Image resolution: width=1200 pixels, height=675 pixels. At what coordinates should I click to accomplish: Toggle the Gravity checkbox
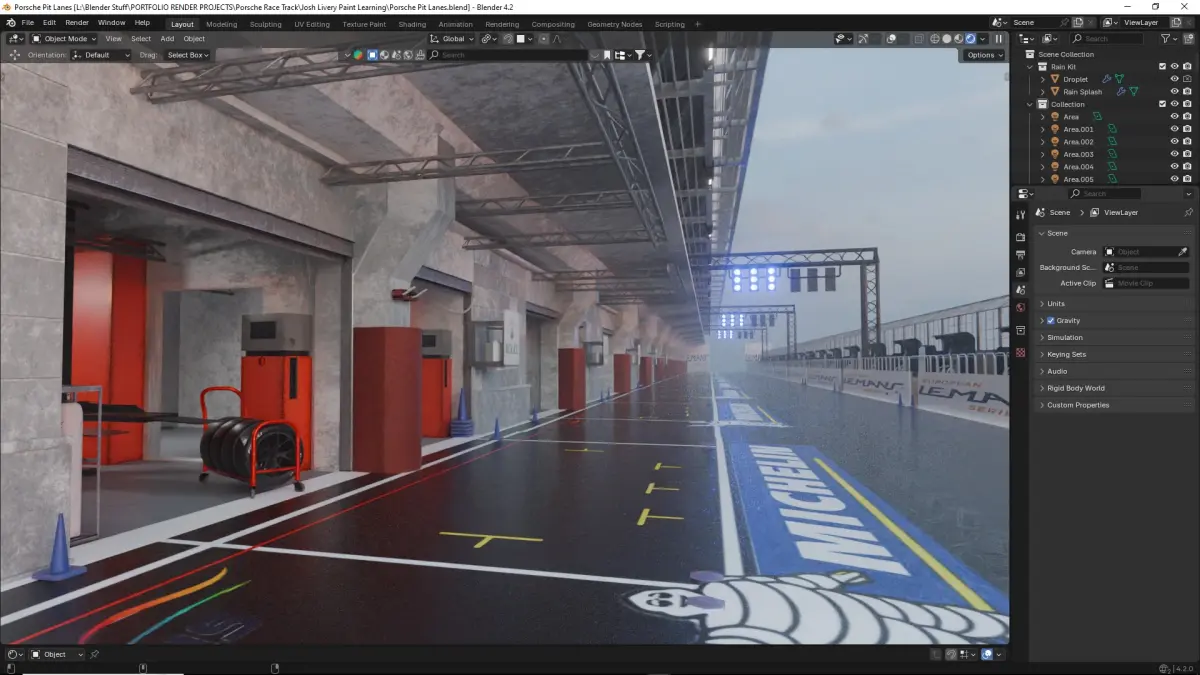pyautogui.click(x=1051, y=321)
